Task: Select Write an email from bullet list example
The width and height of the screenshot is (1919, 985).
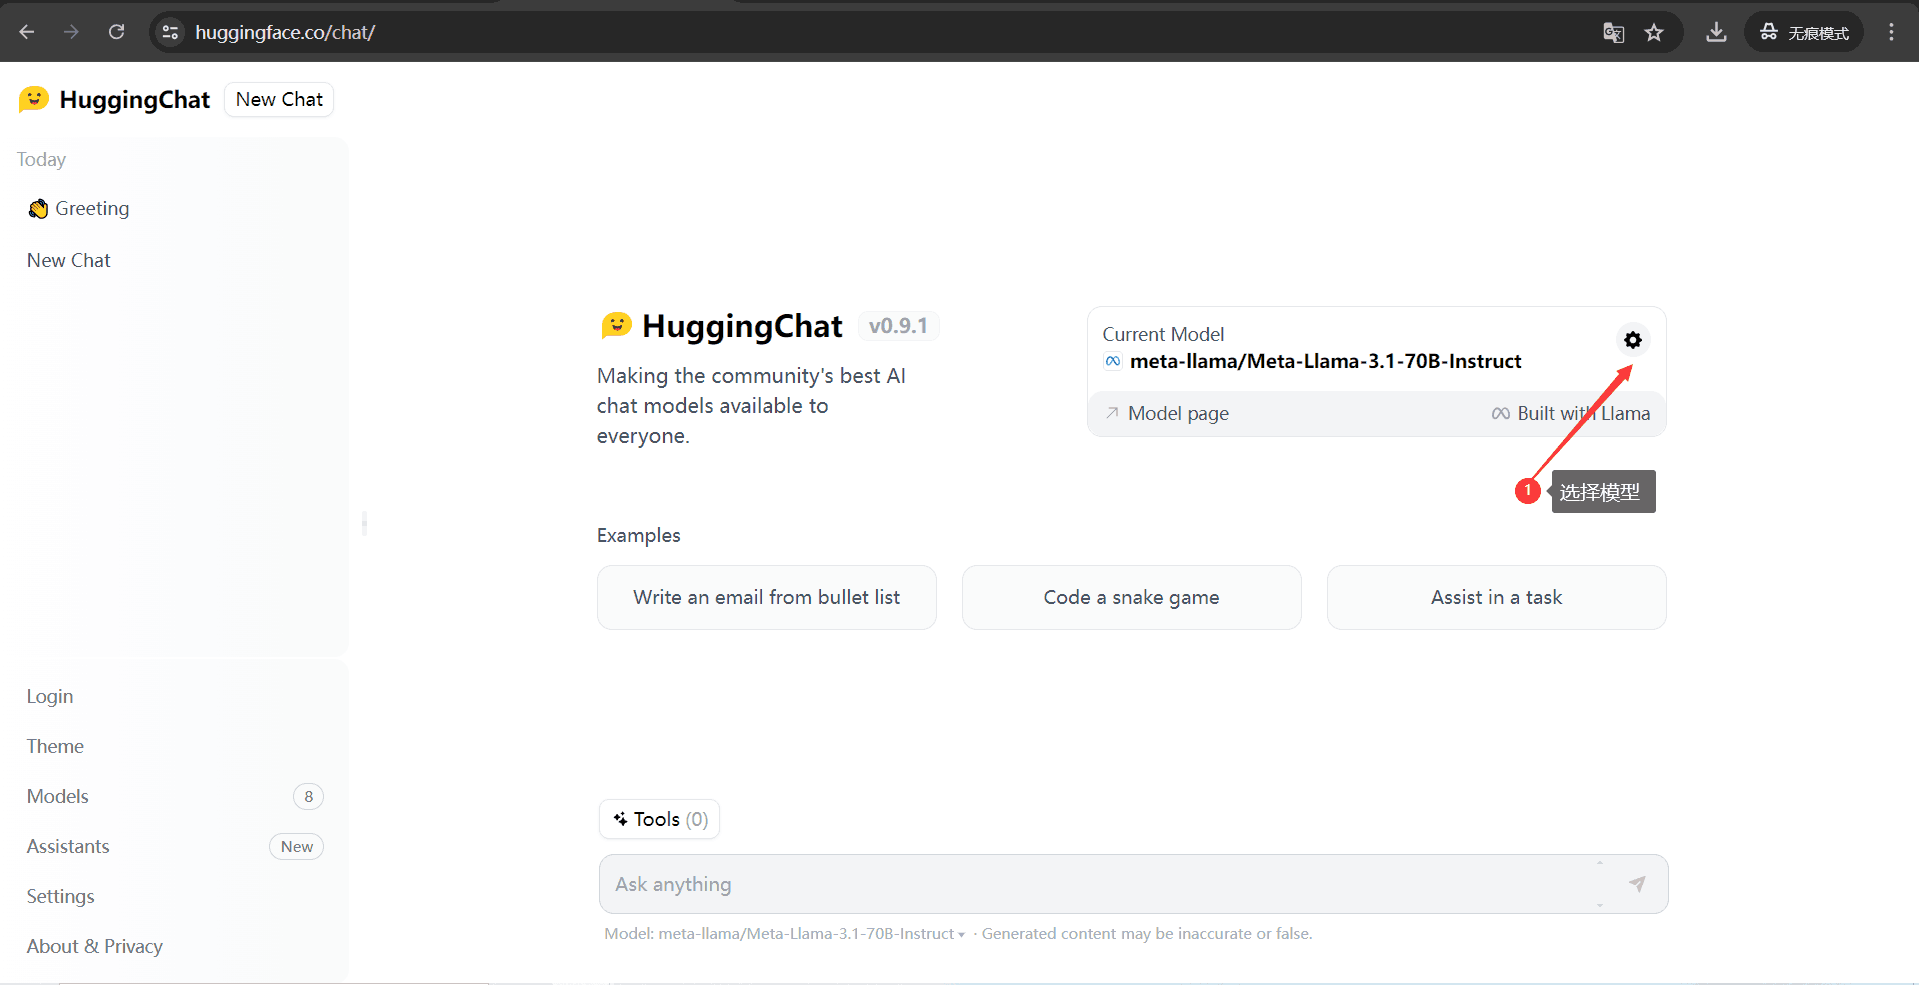Action: pyautogui.click(x=767, y=597)
